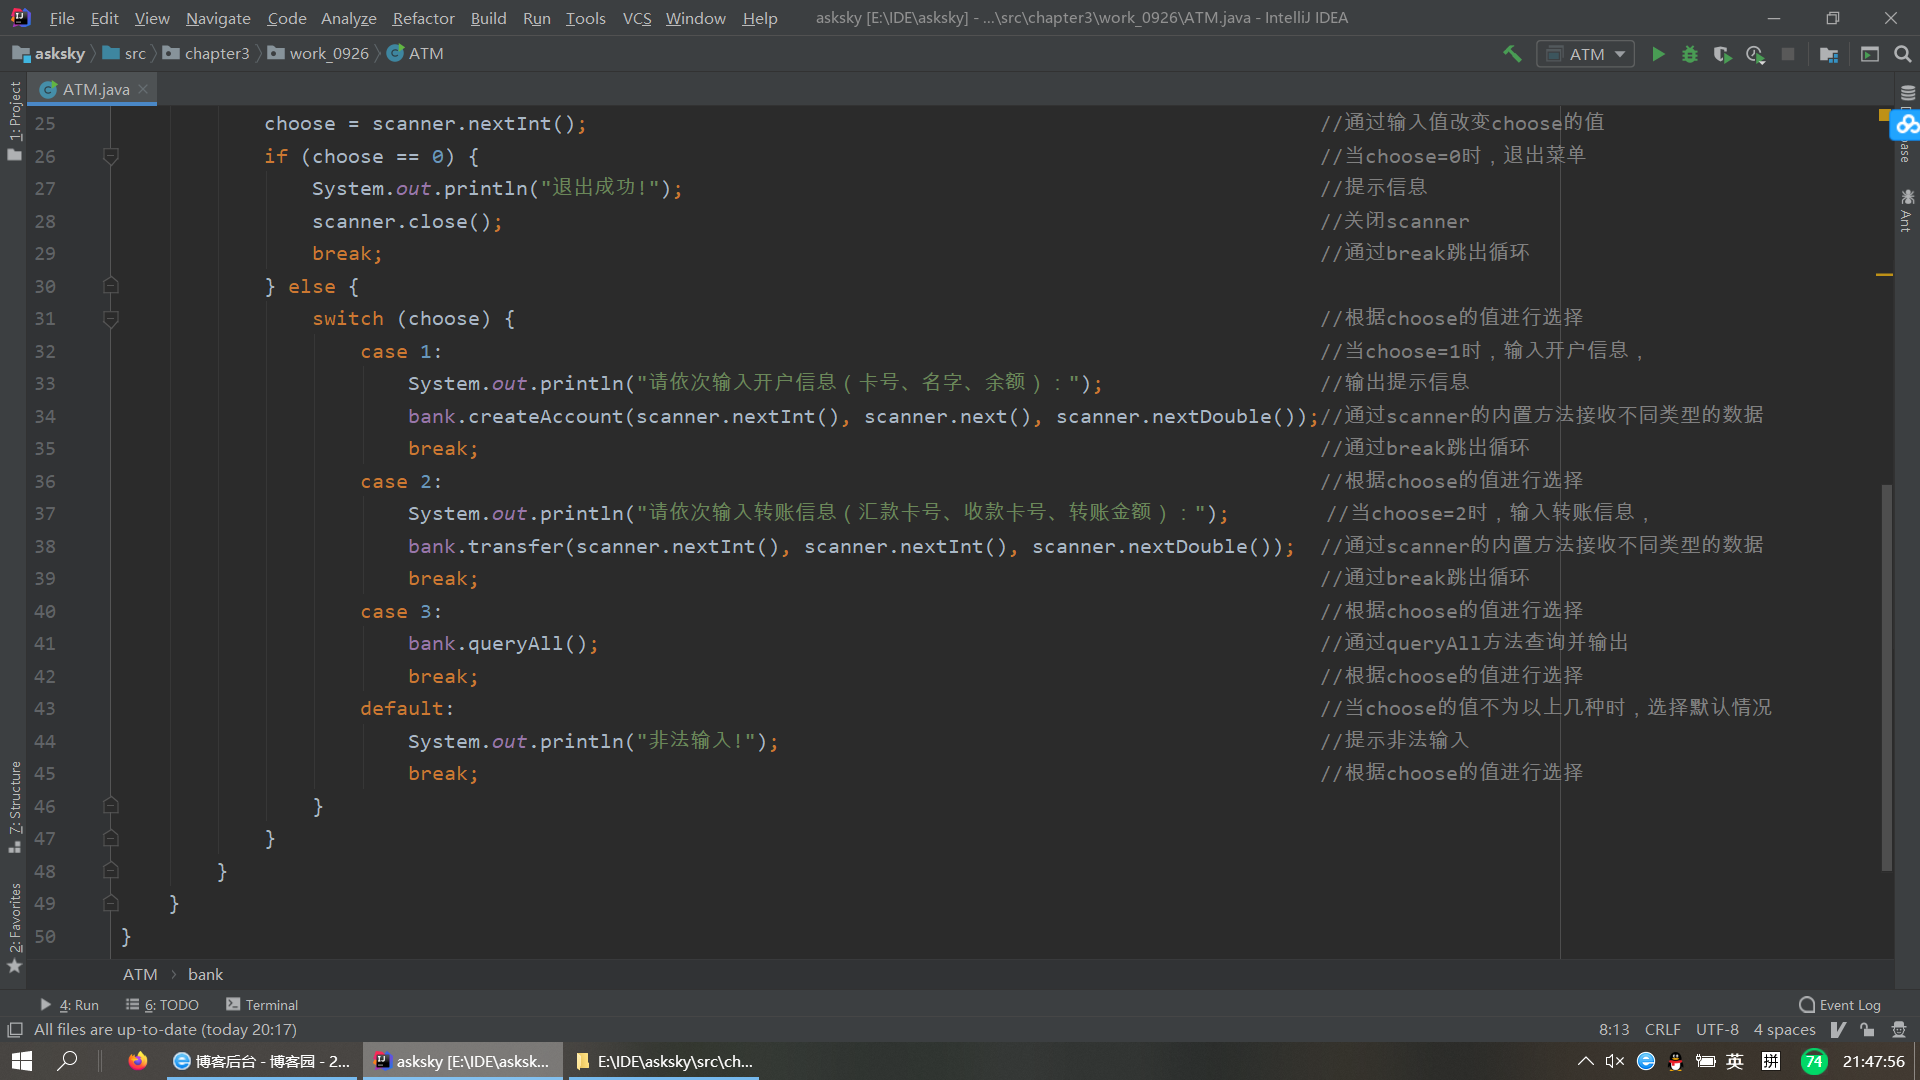This screenshot has height=1080, width=1920.
Task: Collapse the if block fold at line 26
Action: tap(111, 156)
